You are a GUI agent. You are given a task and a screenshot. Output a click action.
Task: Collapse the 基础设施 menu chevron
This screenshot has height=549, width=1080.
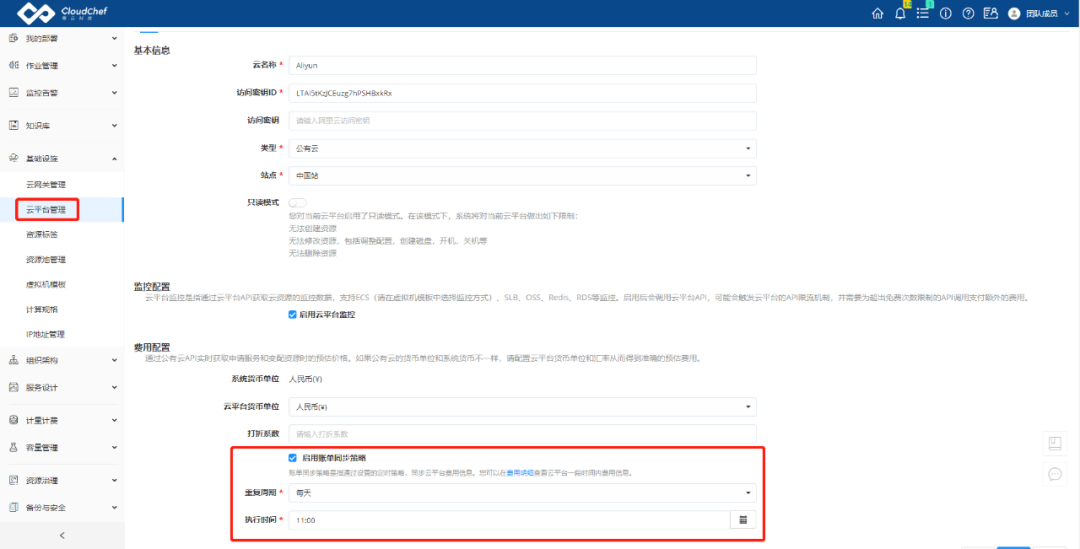(114, 158)
